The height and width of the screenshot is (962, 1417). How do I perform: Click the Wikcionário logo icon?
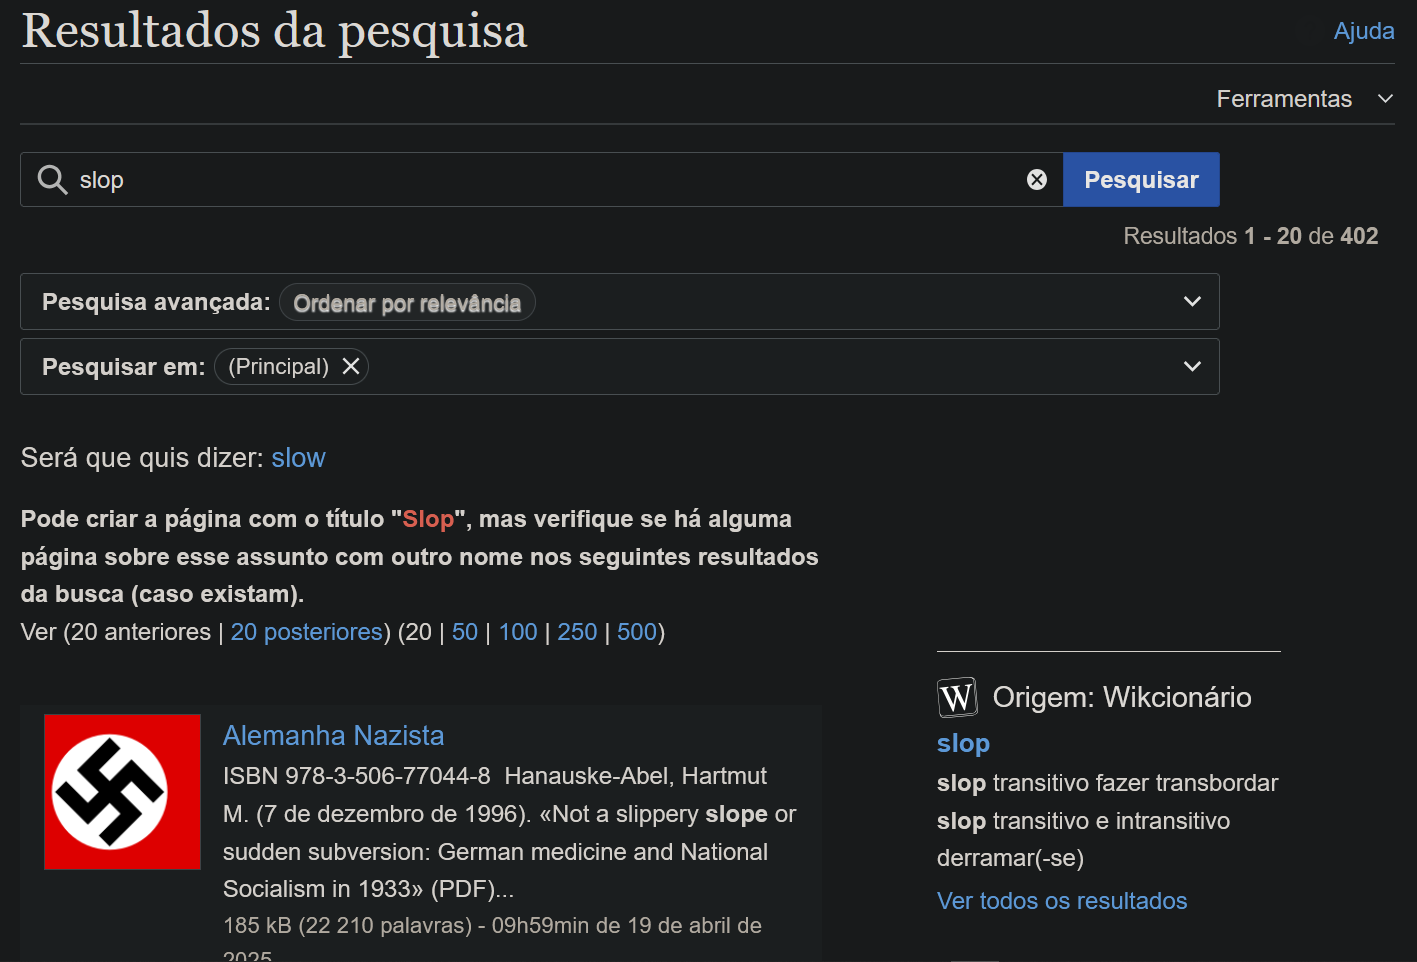(x=957, y=697)
